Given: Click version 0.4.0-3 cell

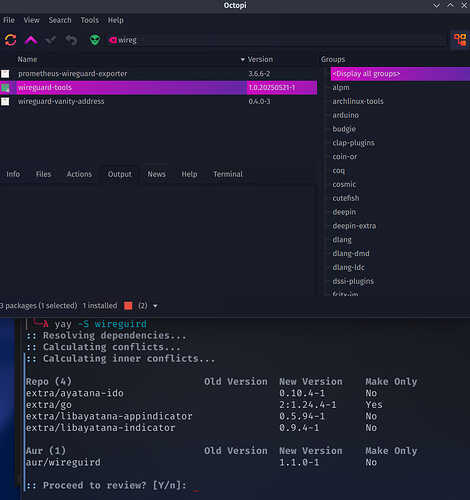Looking at the screenshot, I should pos(259,101).
